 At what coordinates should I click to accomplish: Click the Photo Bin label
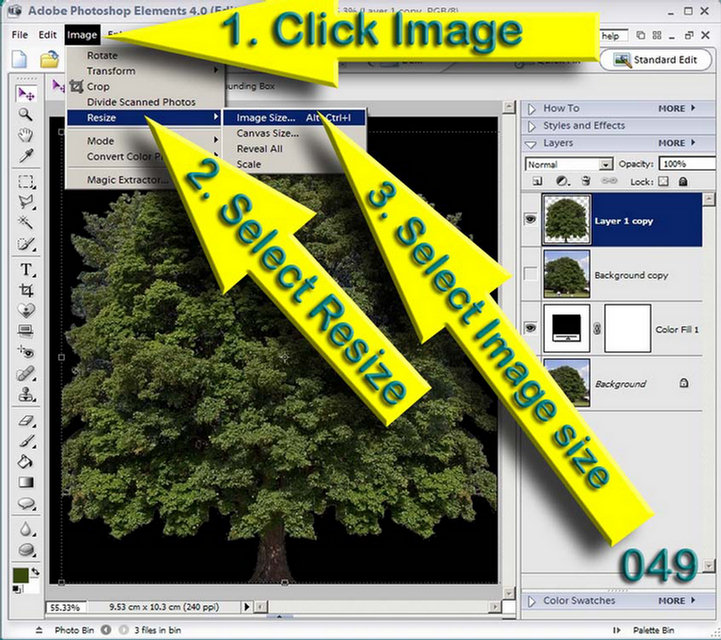click(74, 630)
